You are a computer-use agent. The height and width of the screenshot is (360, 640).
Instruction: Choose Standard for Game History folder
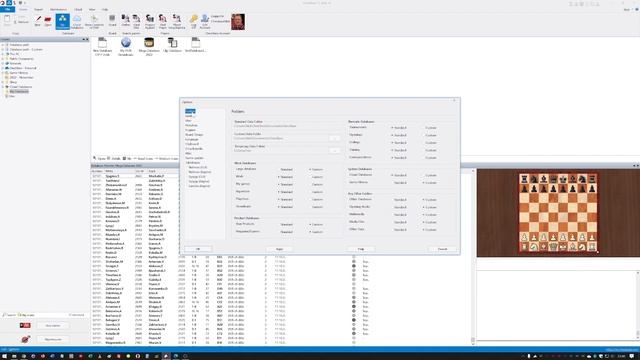coord(399,183)
